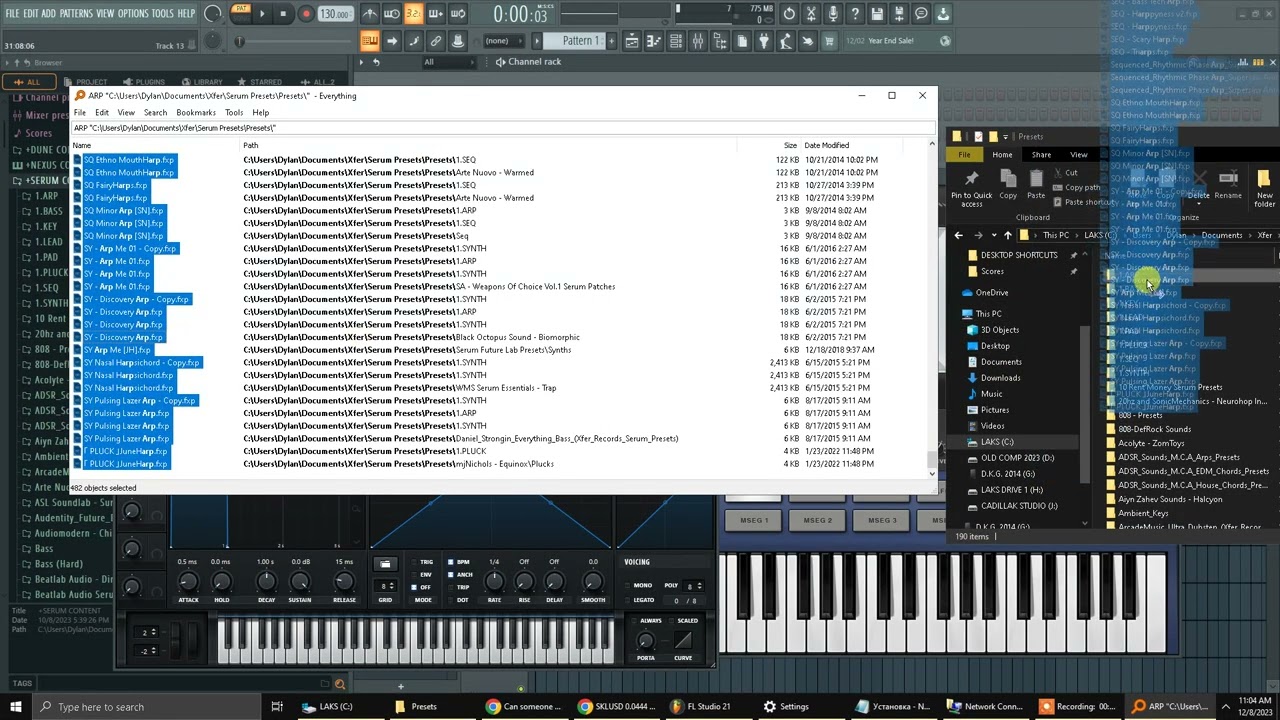The height and width of the screenshot is (720, 1280).
Task: Open the FL Studio help question icon
Action: pos(855,14)
